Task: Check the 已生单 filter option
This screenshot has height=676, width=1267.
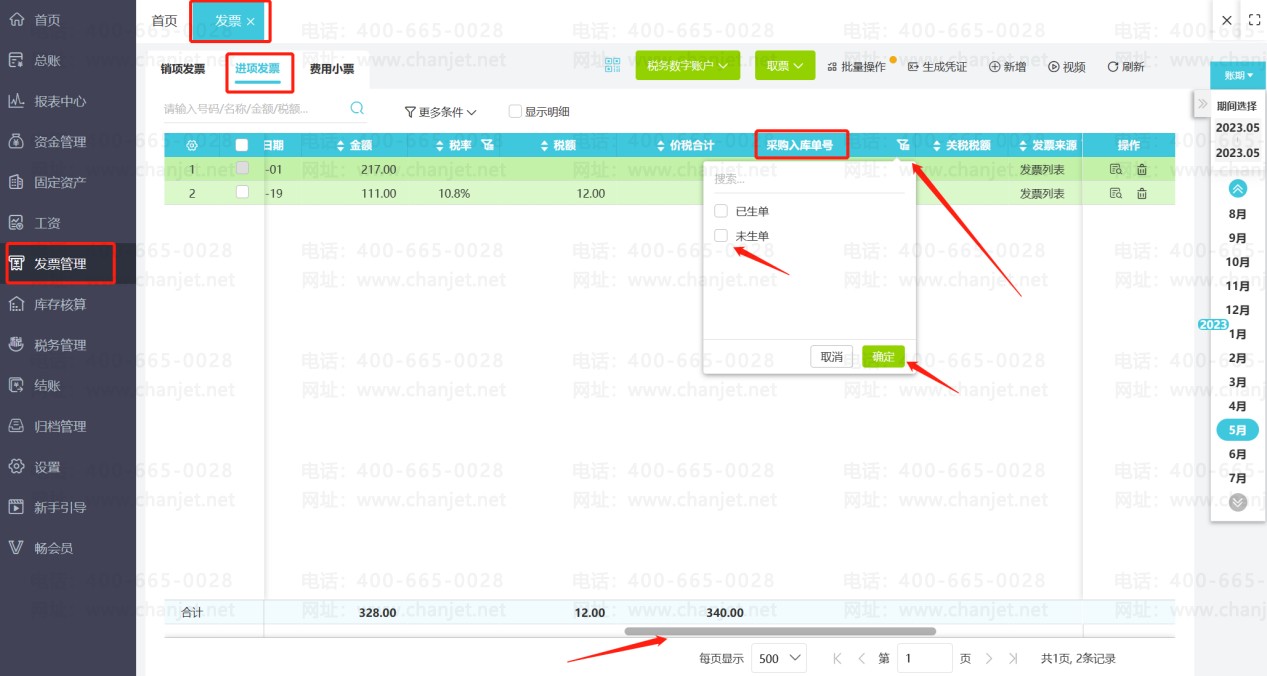Action: (720, 211)
